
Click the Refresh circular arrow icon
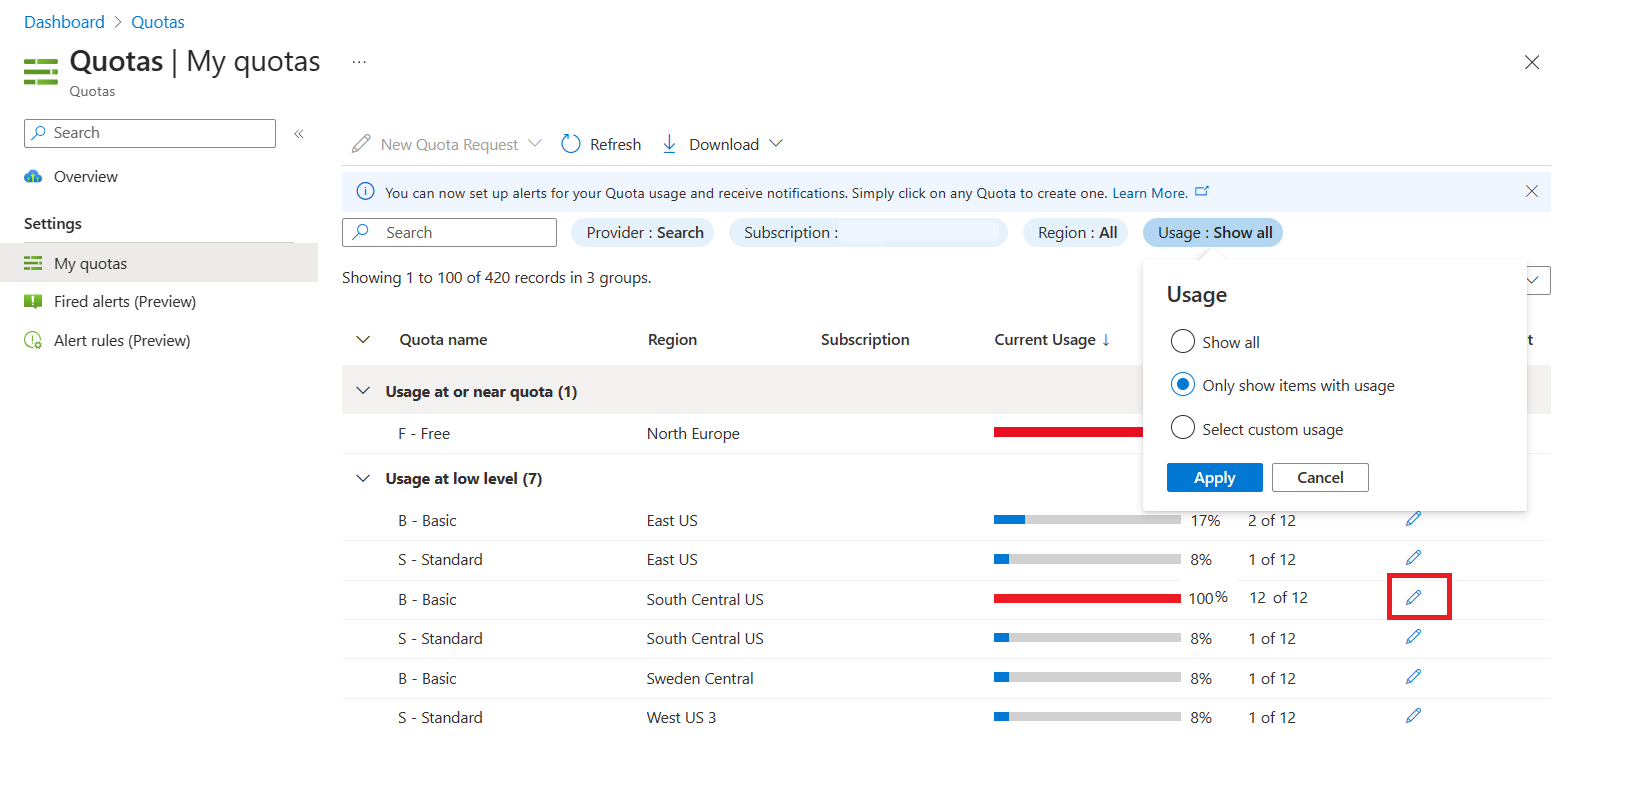pyautogui.click(x=571, y=144)
